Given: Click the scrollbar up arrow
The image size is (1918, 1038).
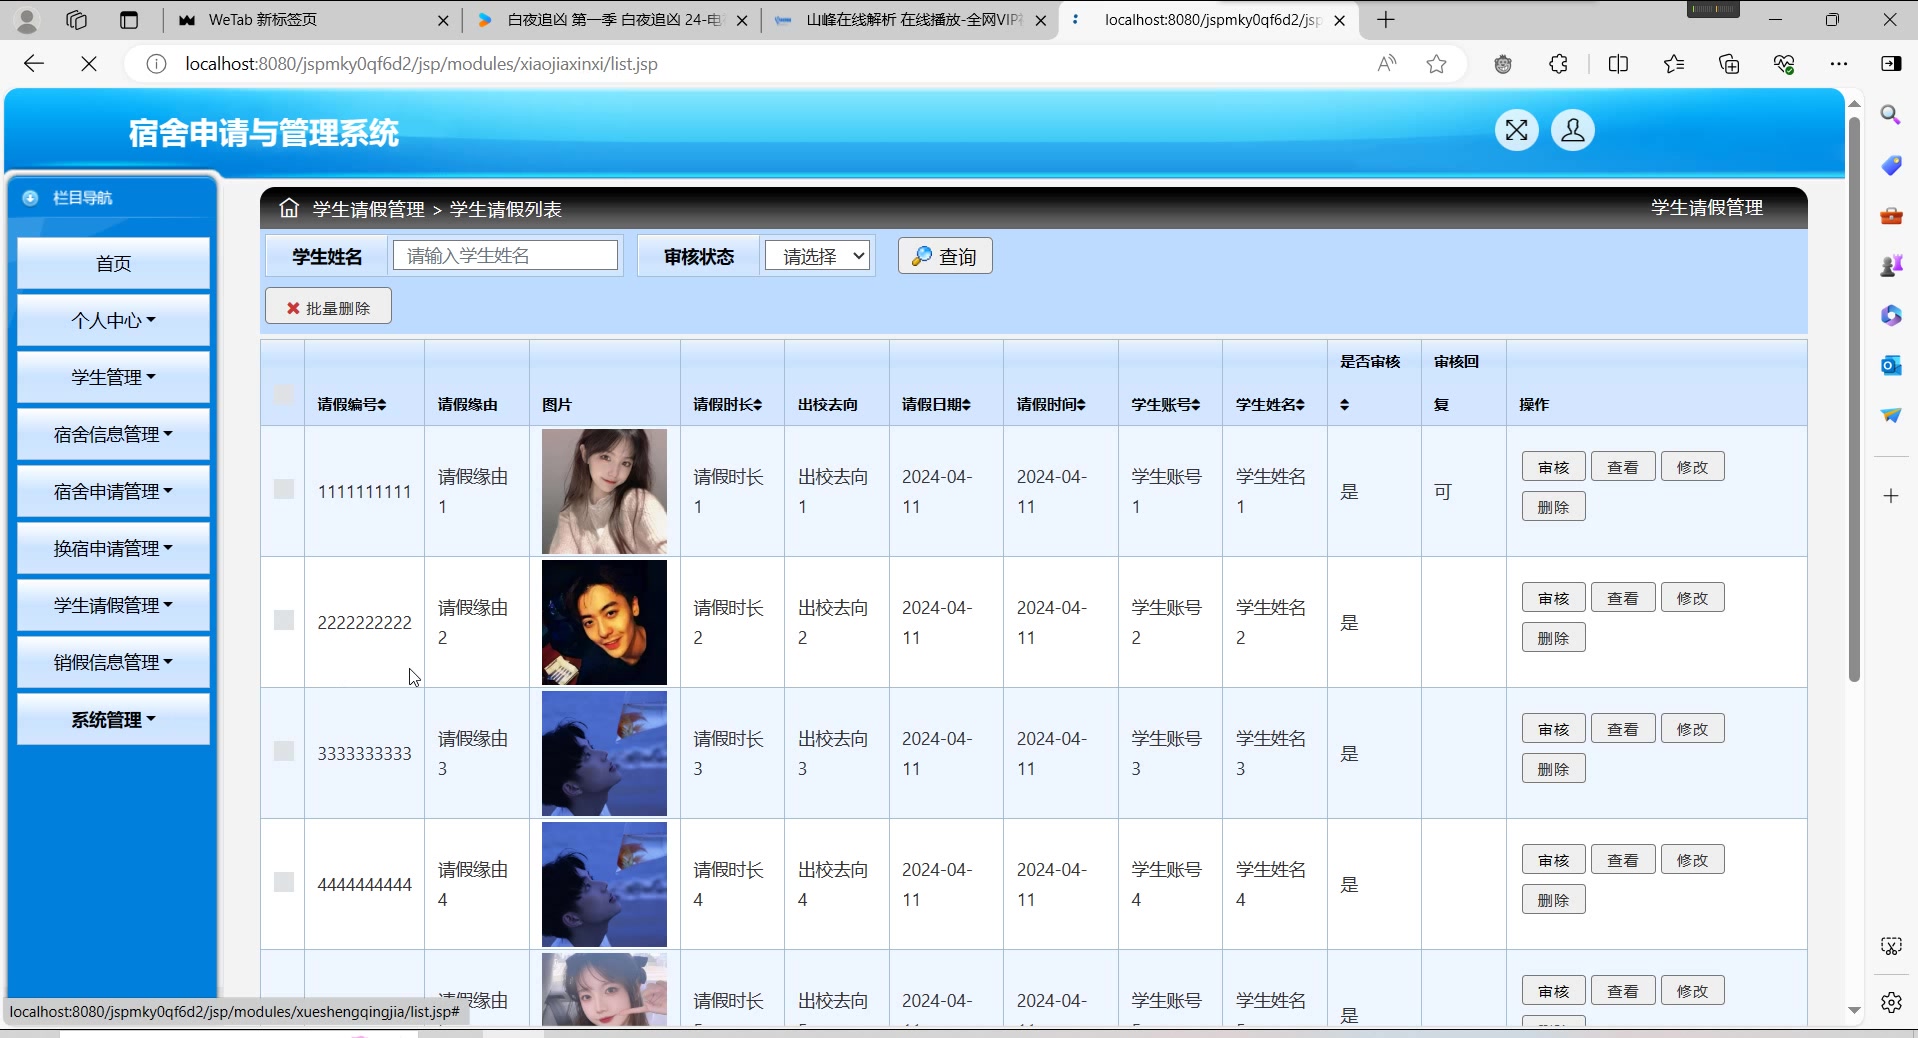Looking at the screenshot, I should pyautogui.click(x=1853, y=104).
